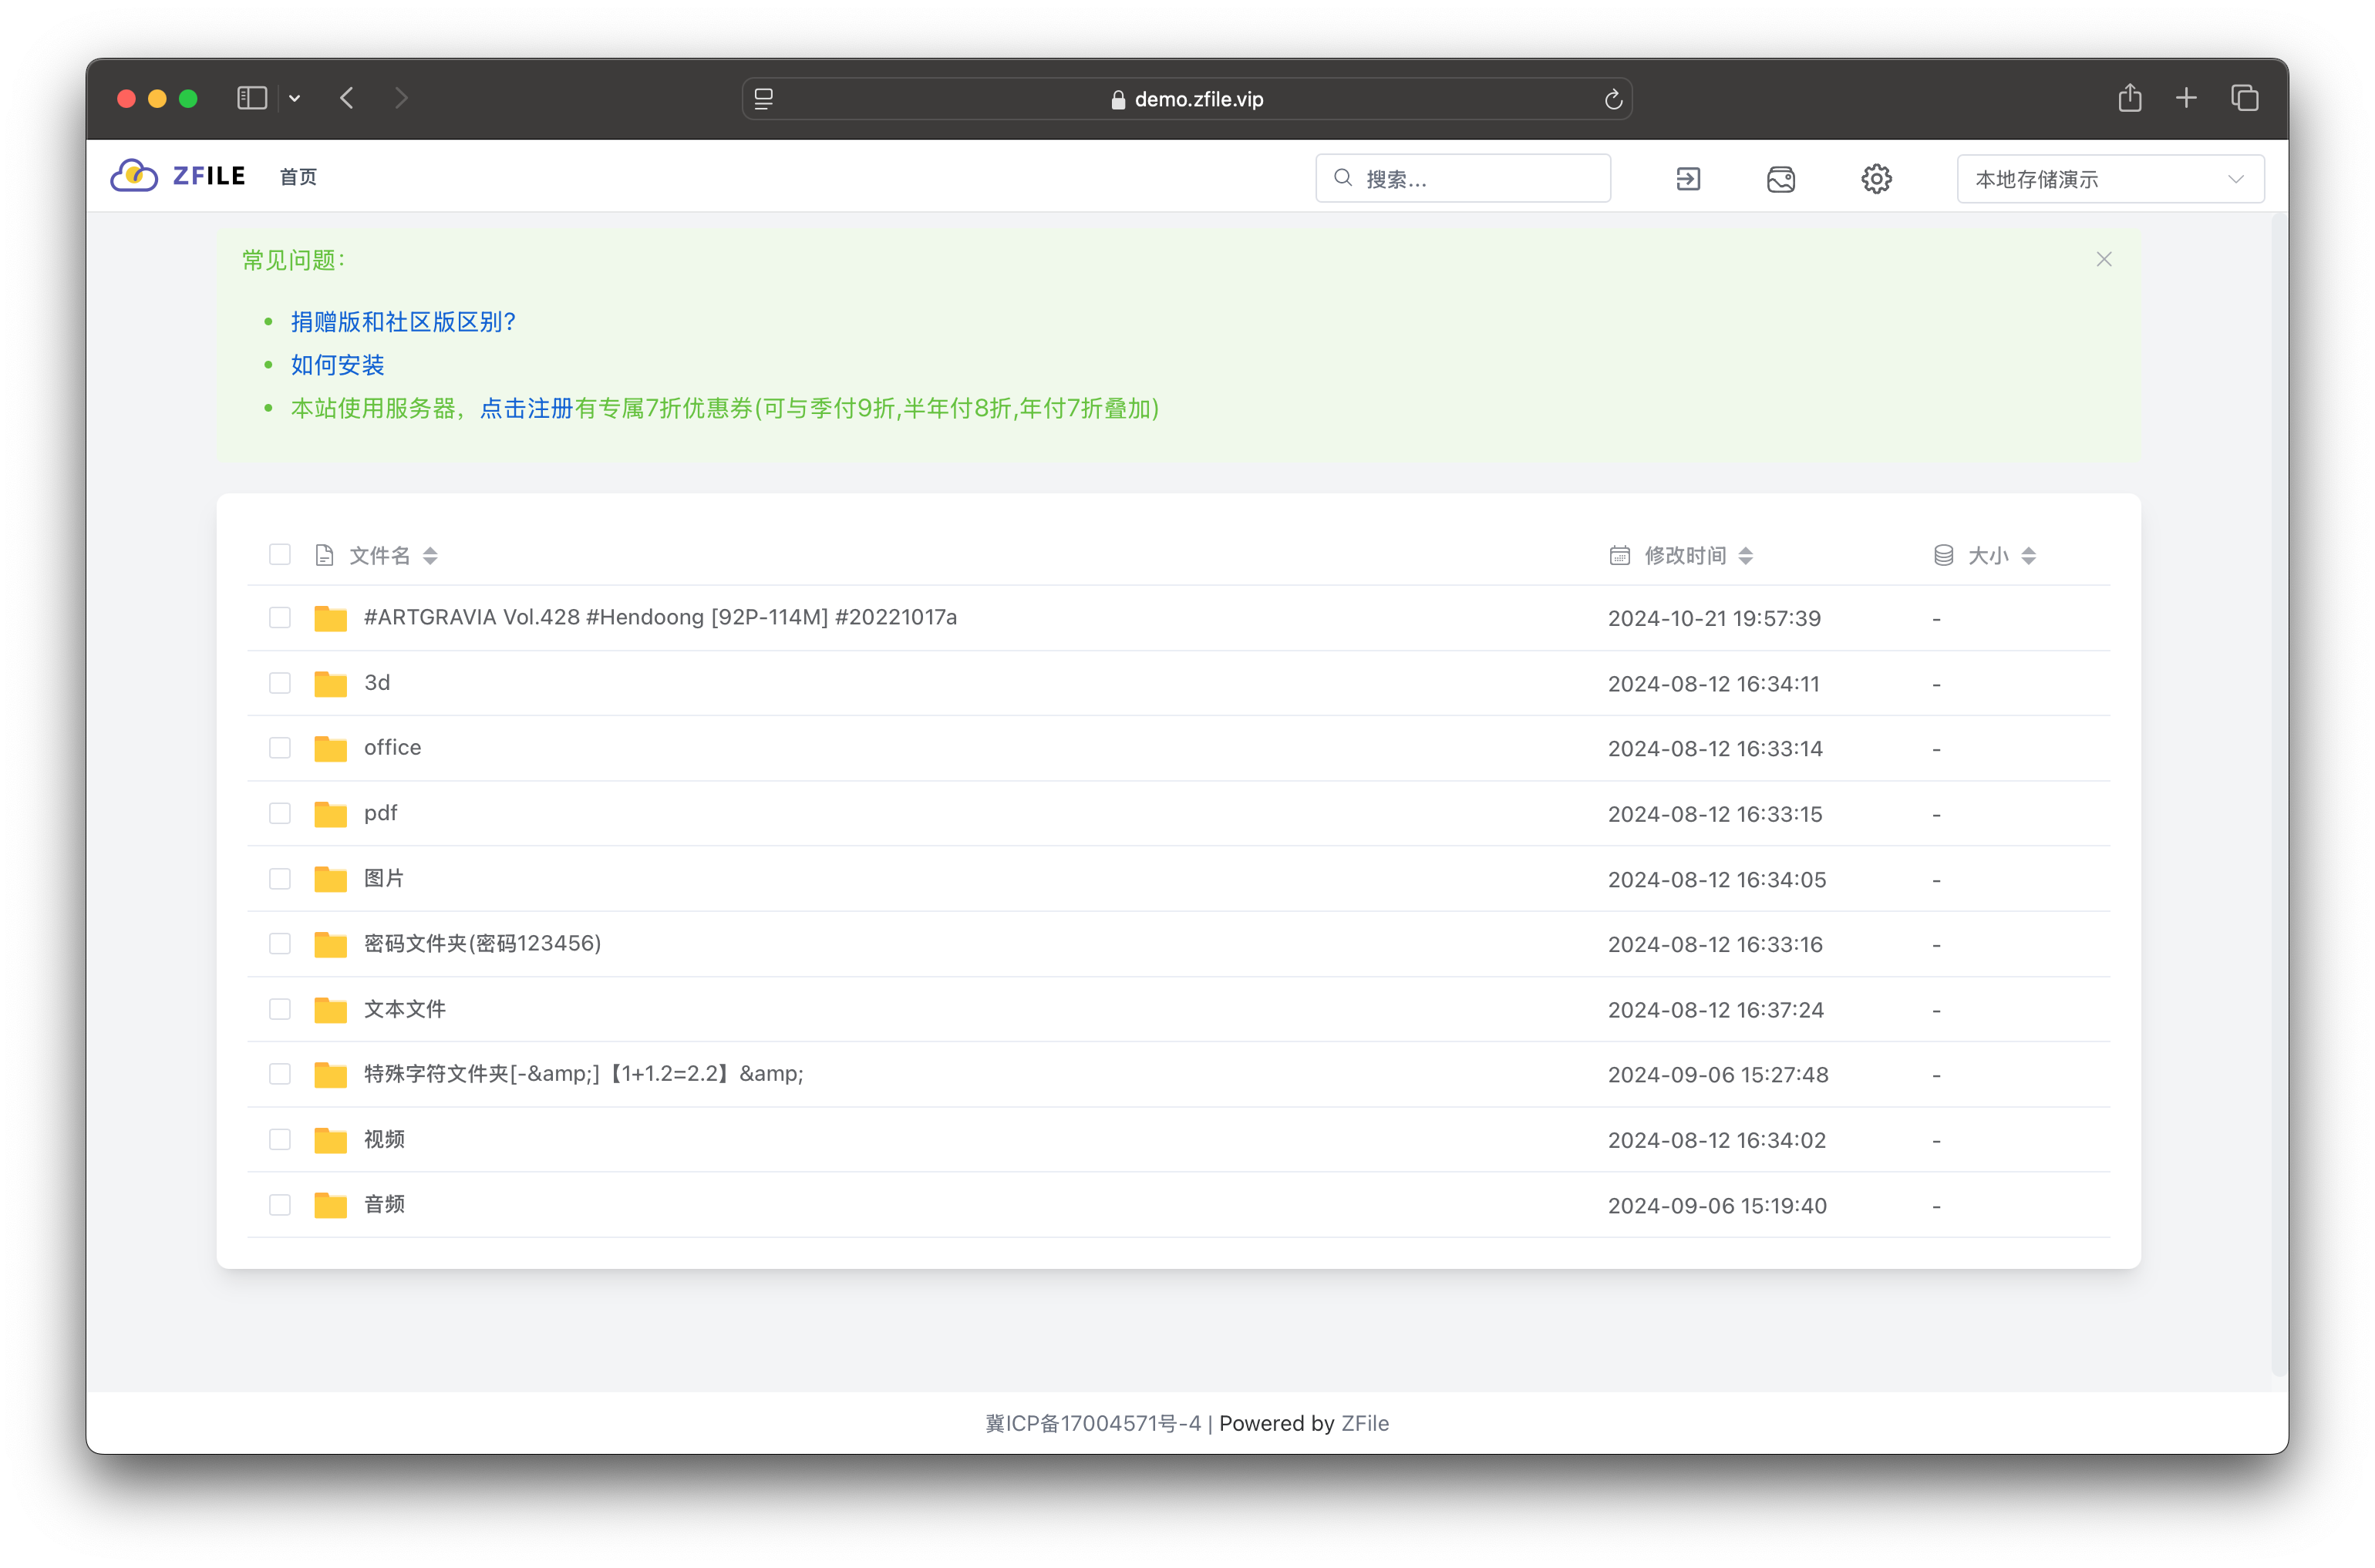This screenshot has width=2375, height=1568.
Task: Expand the 本地存储演示 storage dropdown
Action: click(x=2109, y=179)
